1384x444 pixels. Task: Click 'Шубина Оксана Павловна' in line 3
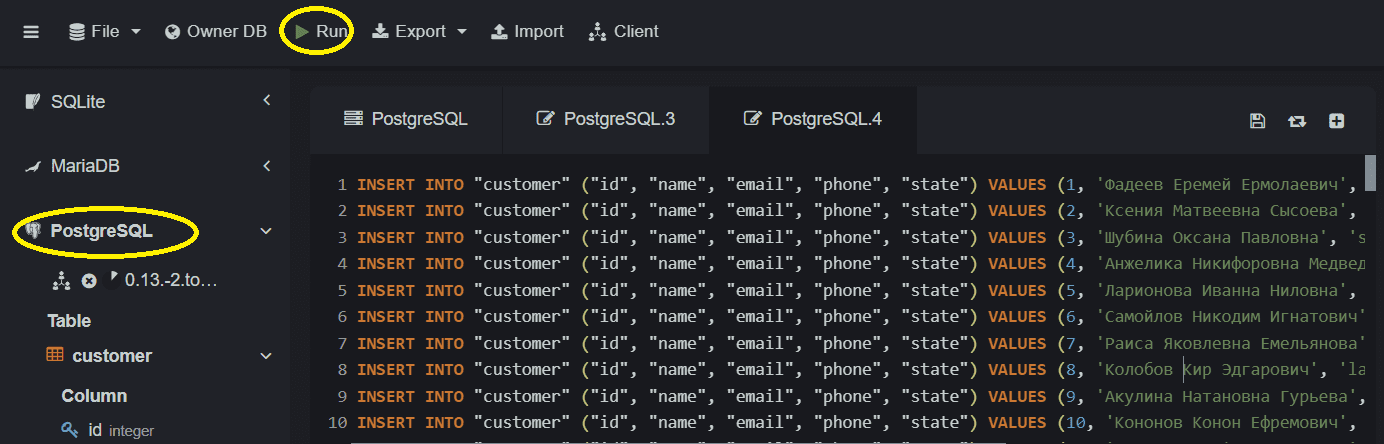tap(1214, 237)
